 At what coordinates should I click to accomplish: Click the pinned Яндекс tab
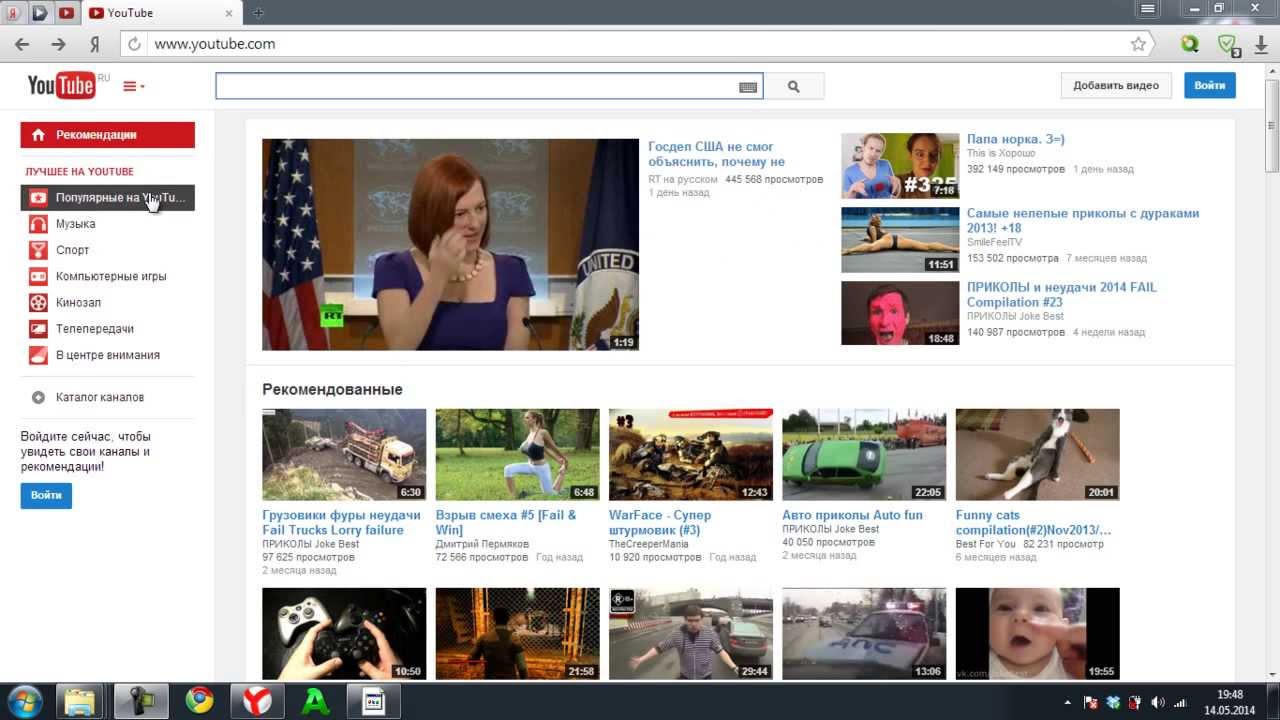point(15,13)
